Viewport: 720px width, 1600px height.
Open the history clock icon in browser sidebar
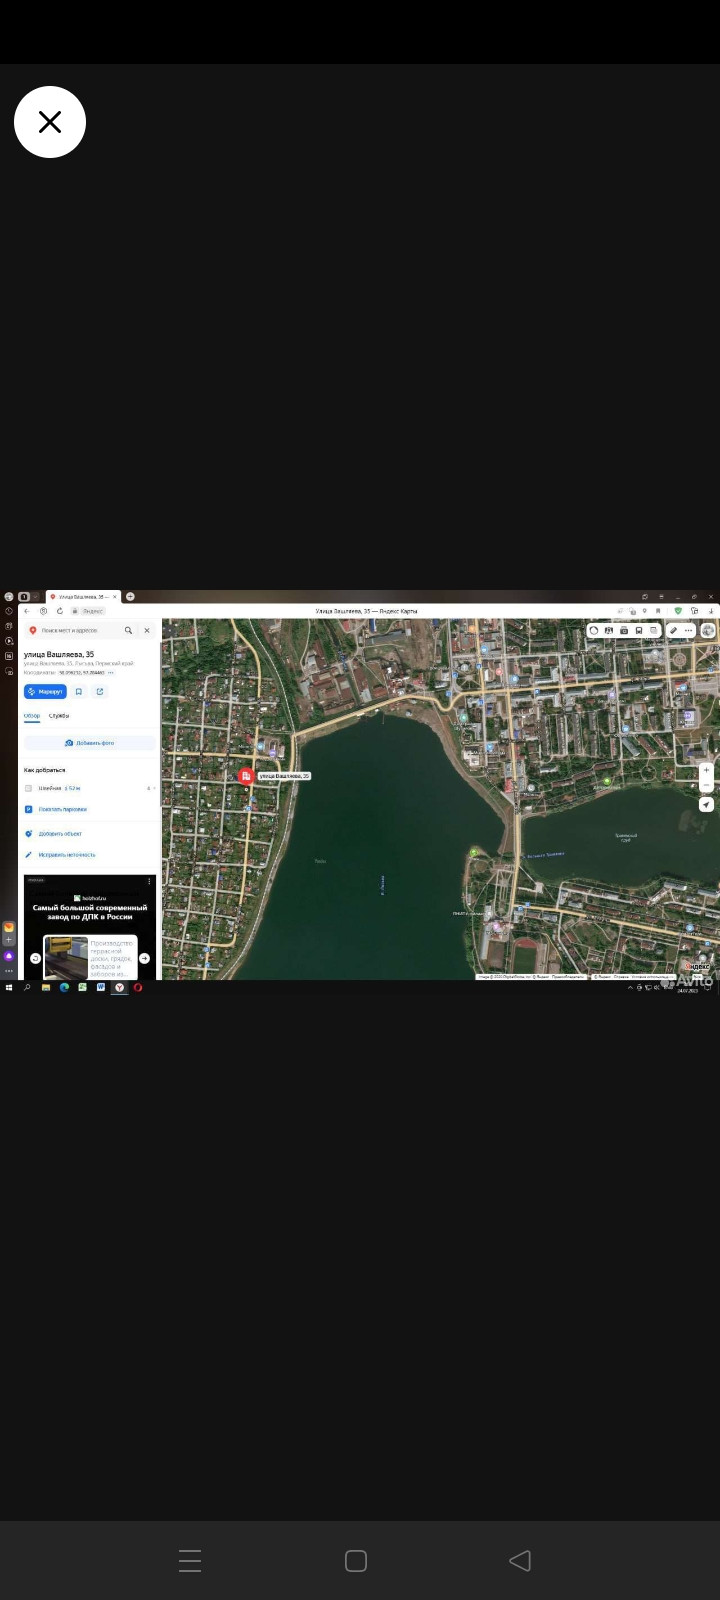tap(9, 611)
